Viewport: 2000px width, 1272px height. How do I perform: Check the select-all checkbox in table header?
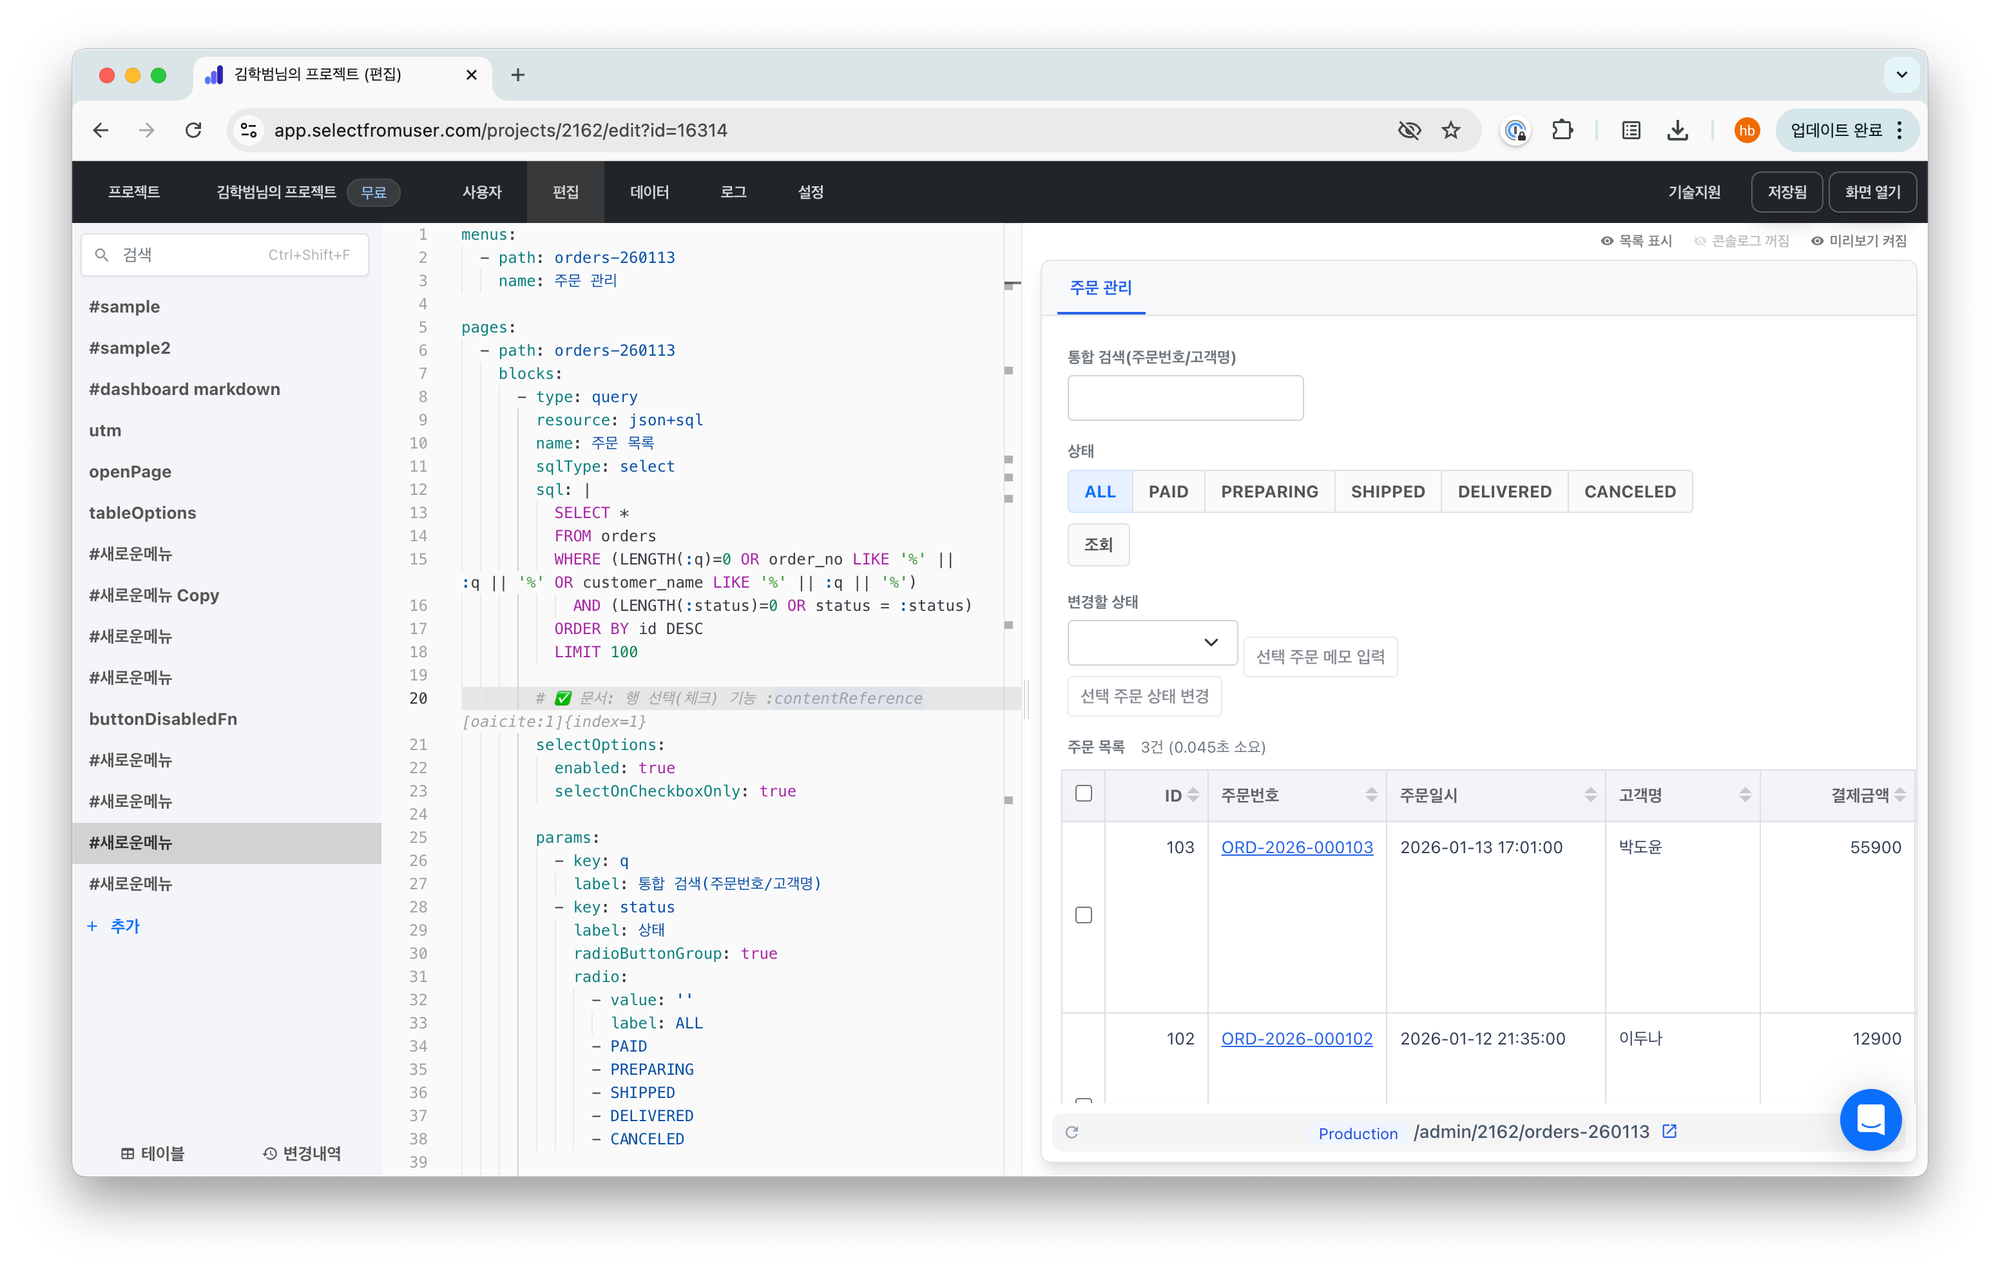(x=1083, y=793)
